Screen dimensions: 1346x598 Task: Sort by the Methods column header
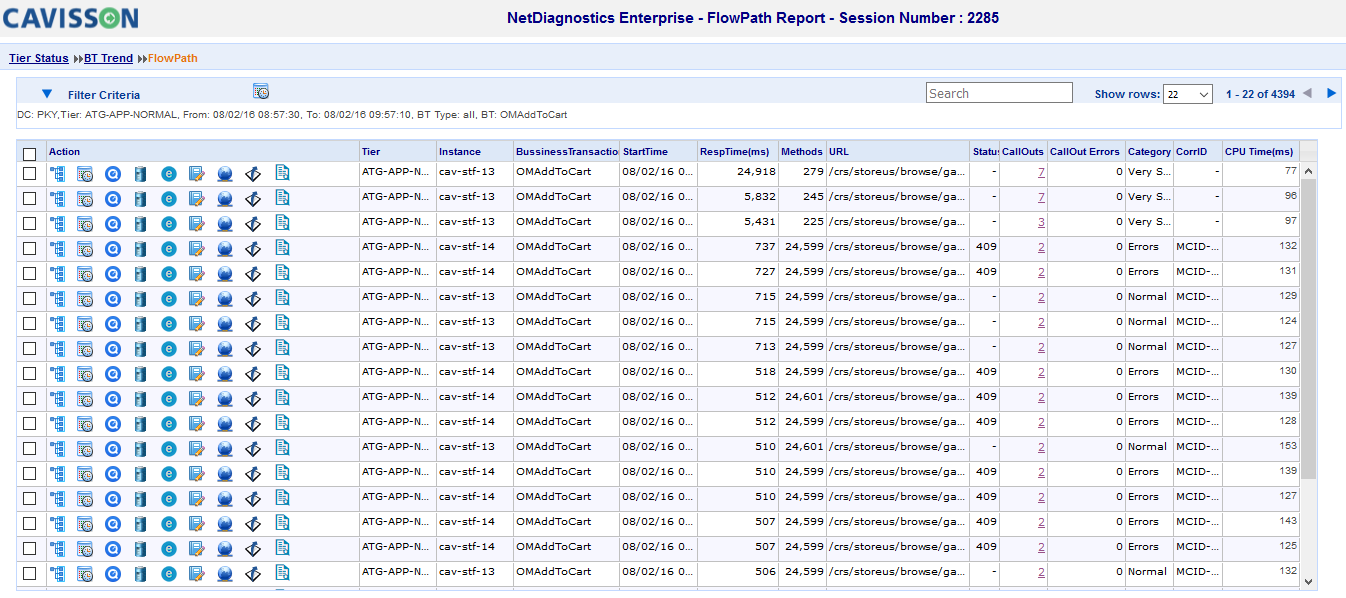(x=801, y=152)
